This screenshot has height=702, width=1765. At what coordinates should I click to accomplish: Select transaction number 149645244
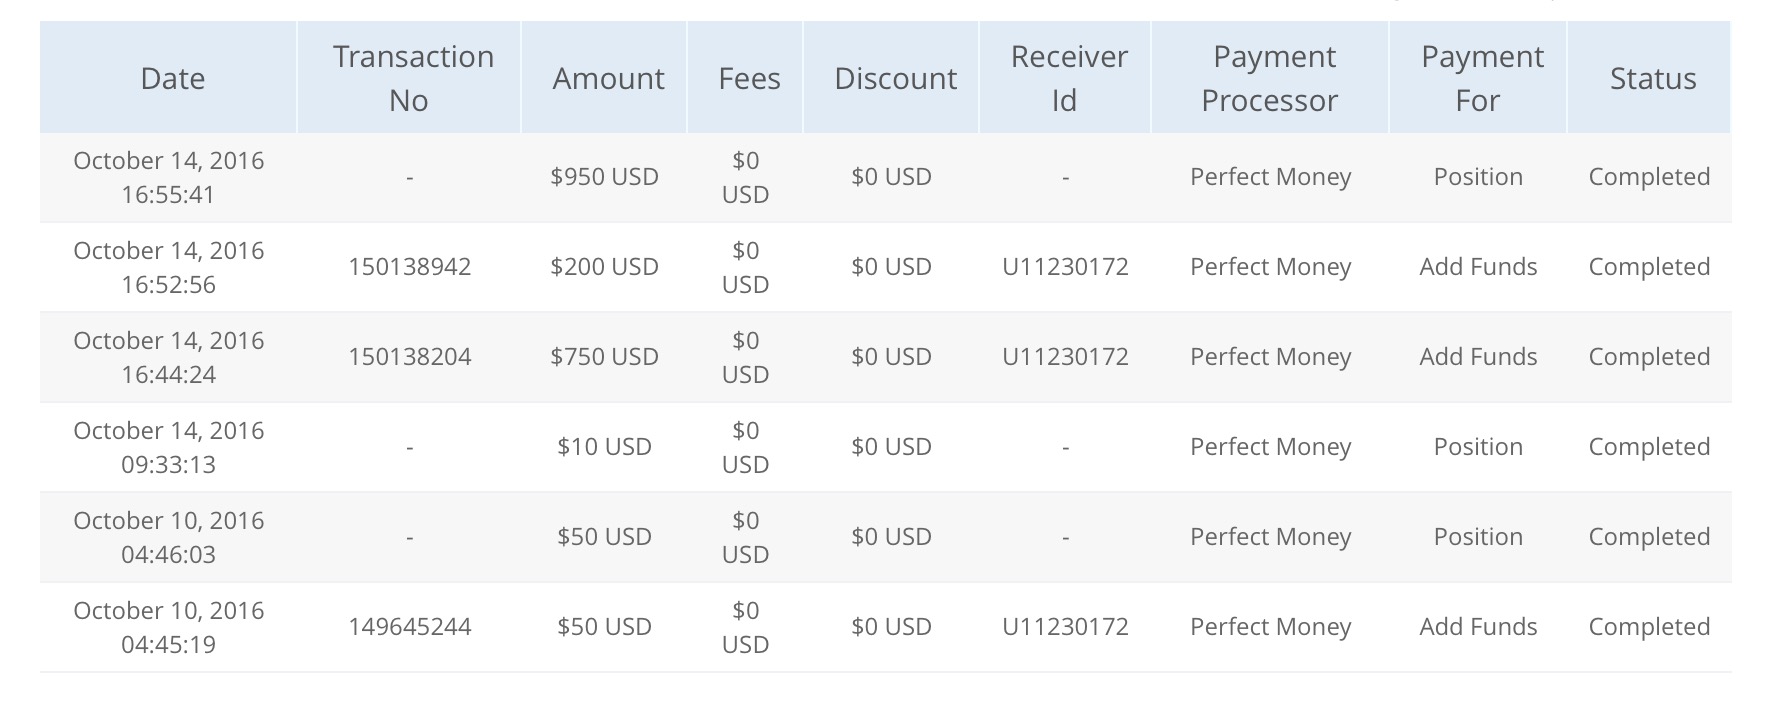pos(410,627)
